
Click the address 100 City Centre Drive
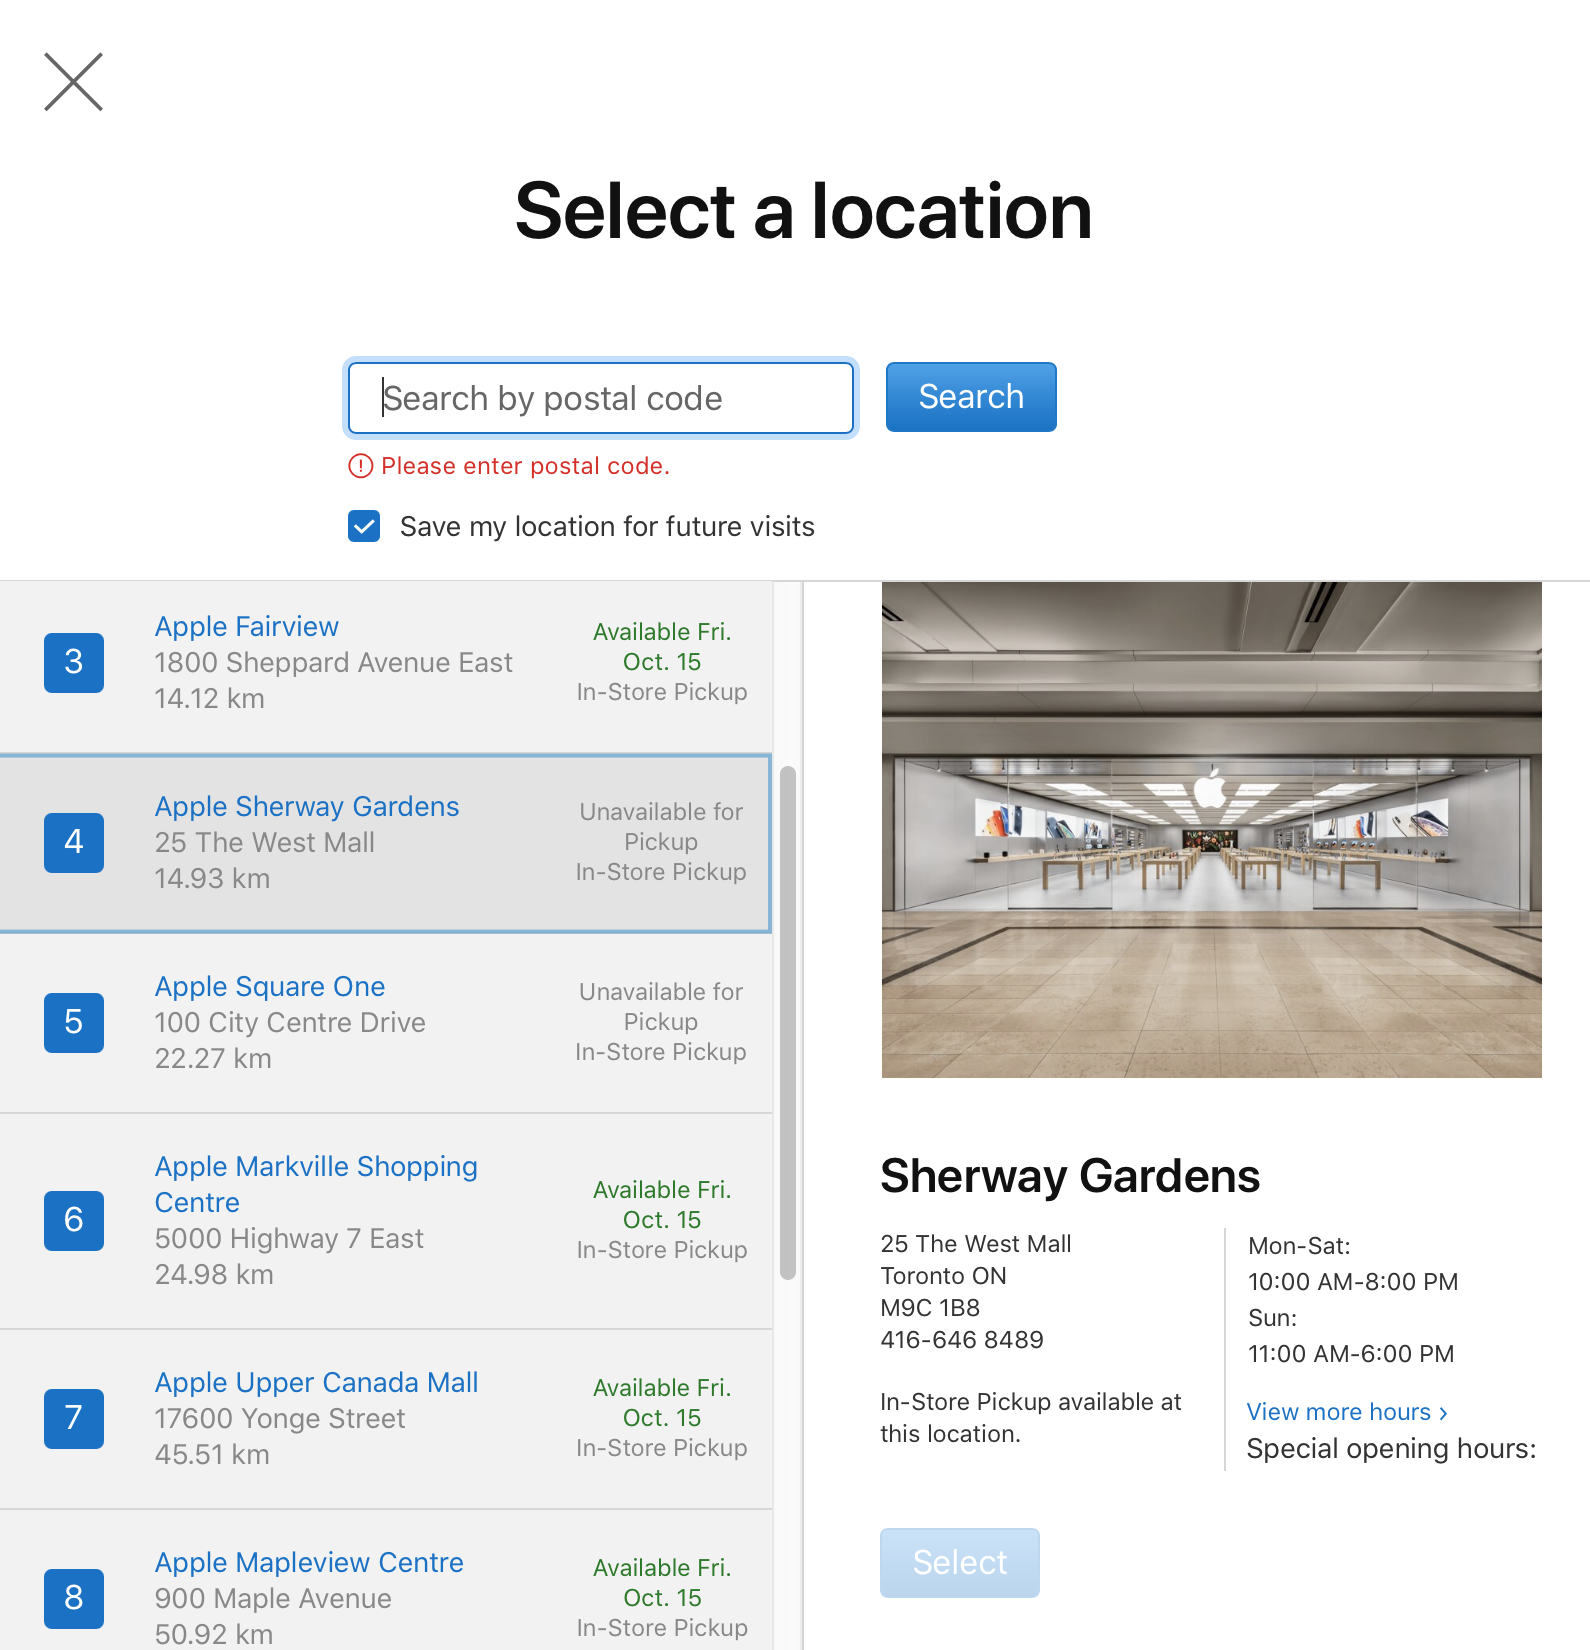coord(290,1022)
